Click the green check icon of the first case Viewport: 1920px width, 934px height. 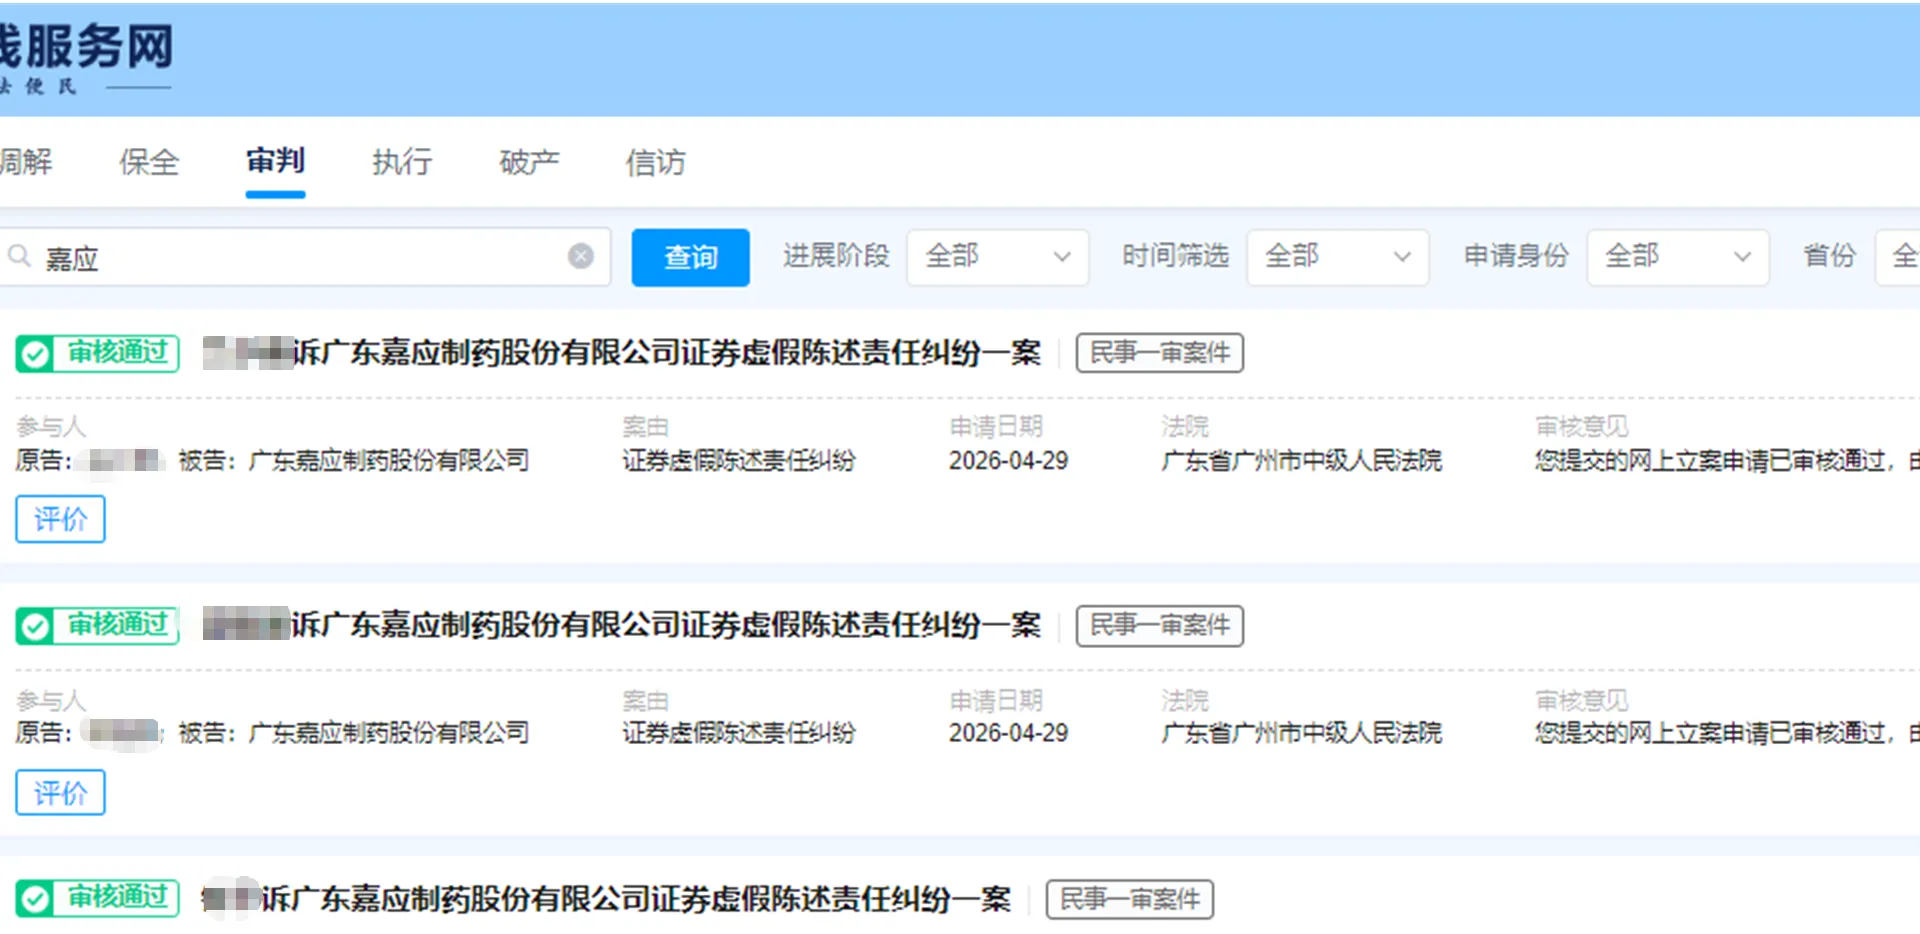coord(35,354)
